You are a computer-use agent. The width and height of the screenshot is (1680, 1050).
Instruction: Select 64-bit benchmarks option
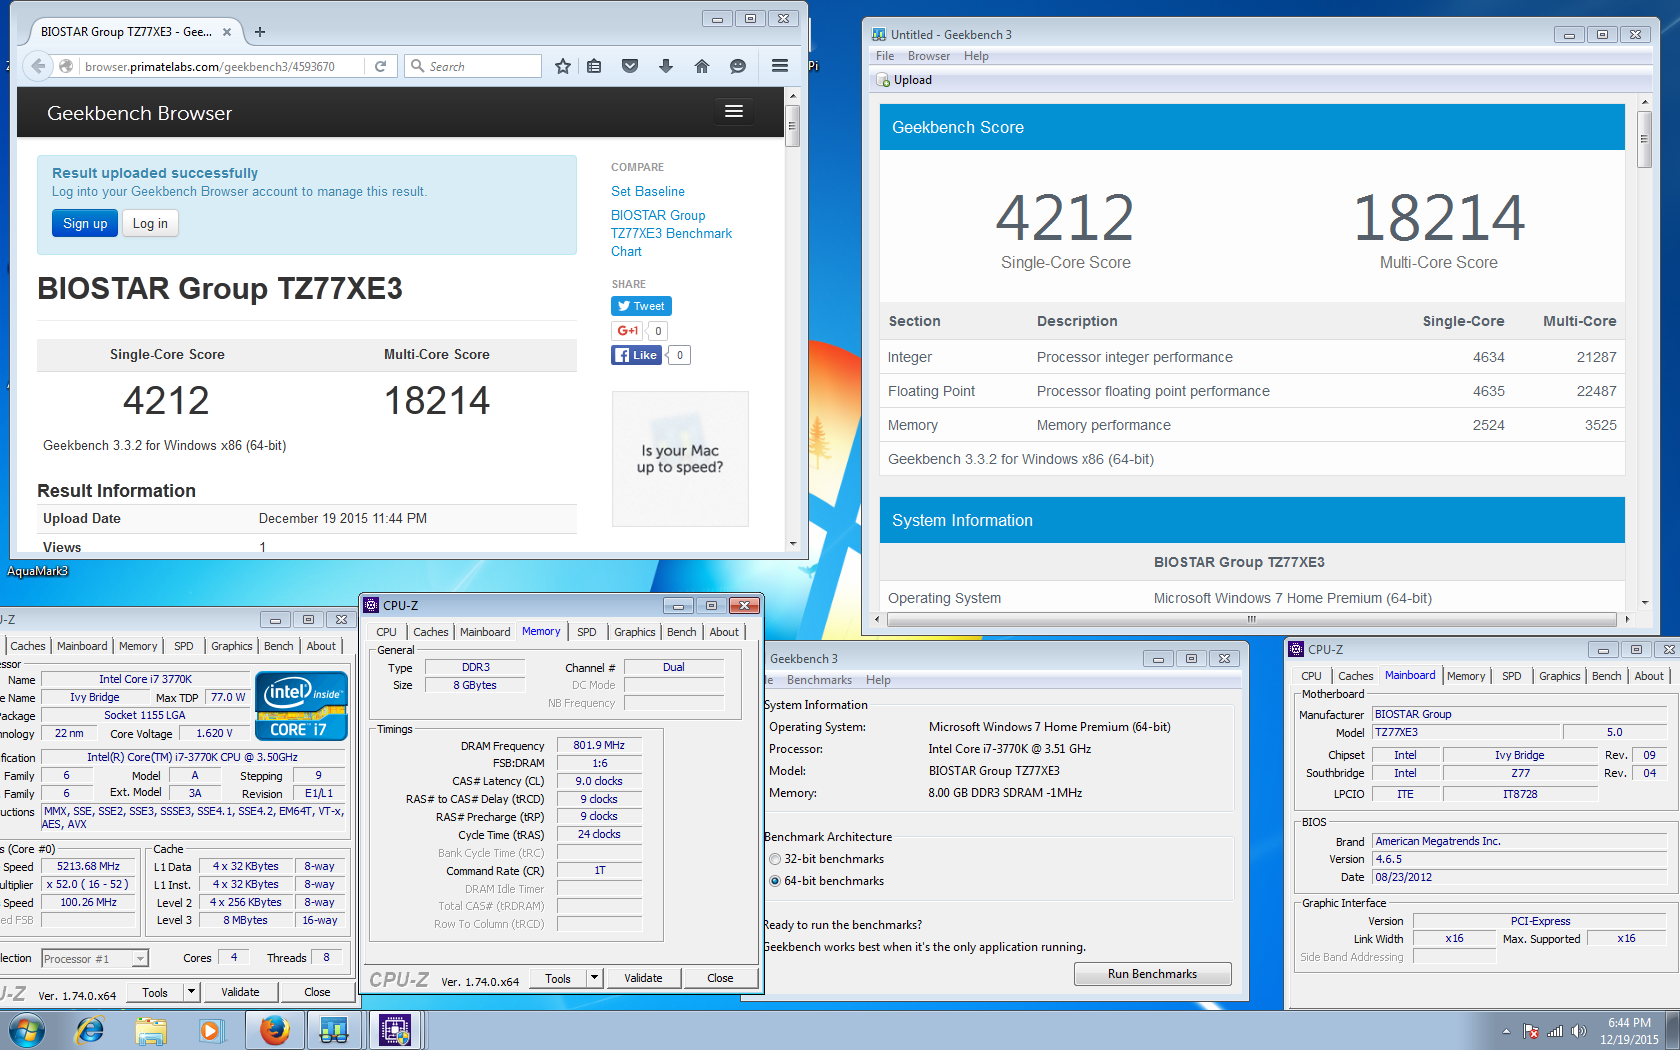click(x=827, y=881)
